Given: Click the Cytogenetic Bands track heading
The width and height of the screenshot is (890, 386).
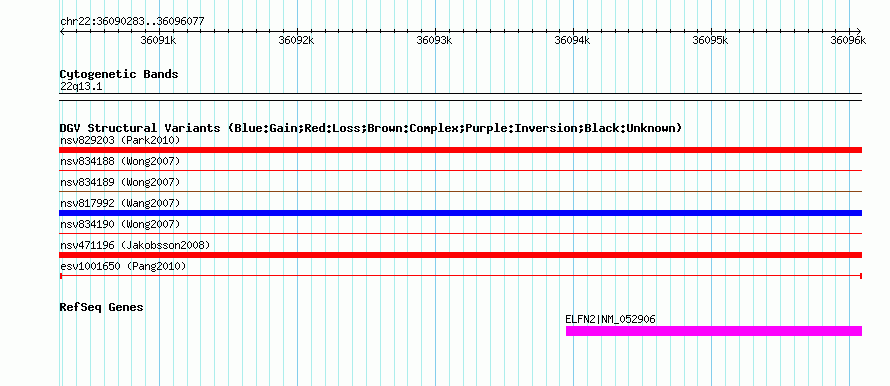Looking at the screenshot, I should click(119, 74).
